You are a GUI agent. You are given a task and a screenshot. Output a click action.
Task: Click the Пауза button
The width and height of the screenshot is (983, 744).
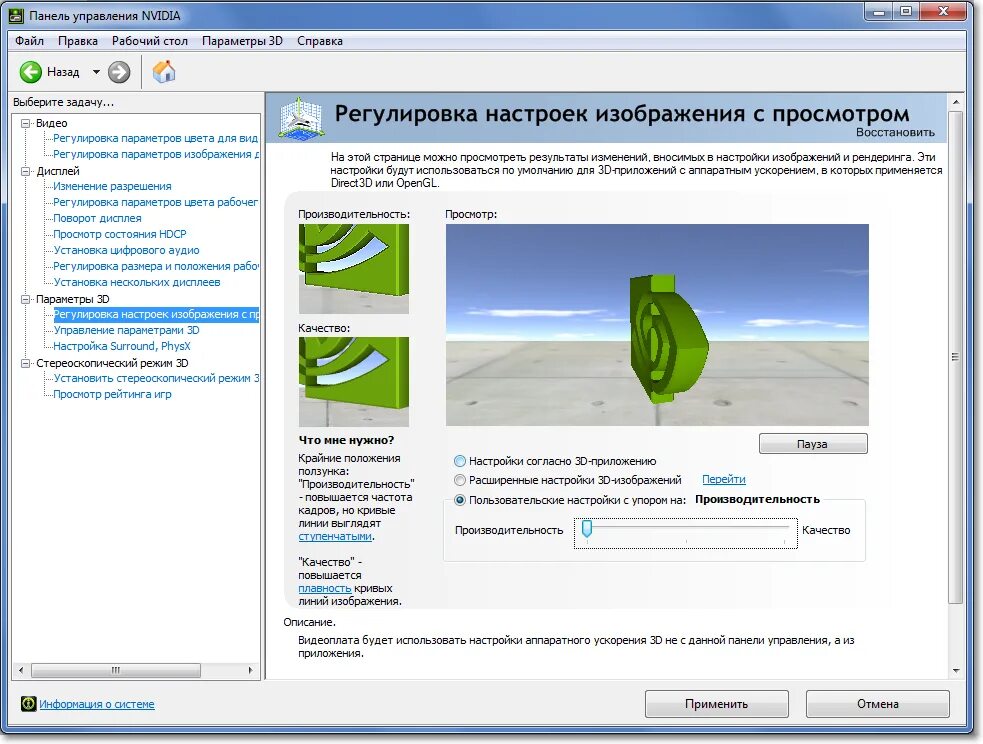pos(813,444)
